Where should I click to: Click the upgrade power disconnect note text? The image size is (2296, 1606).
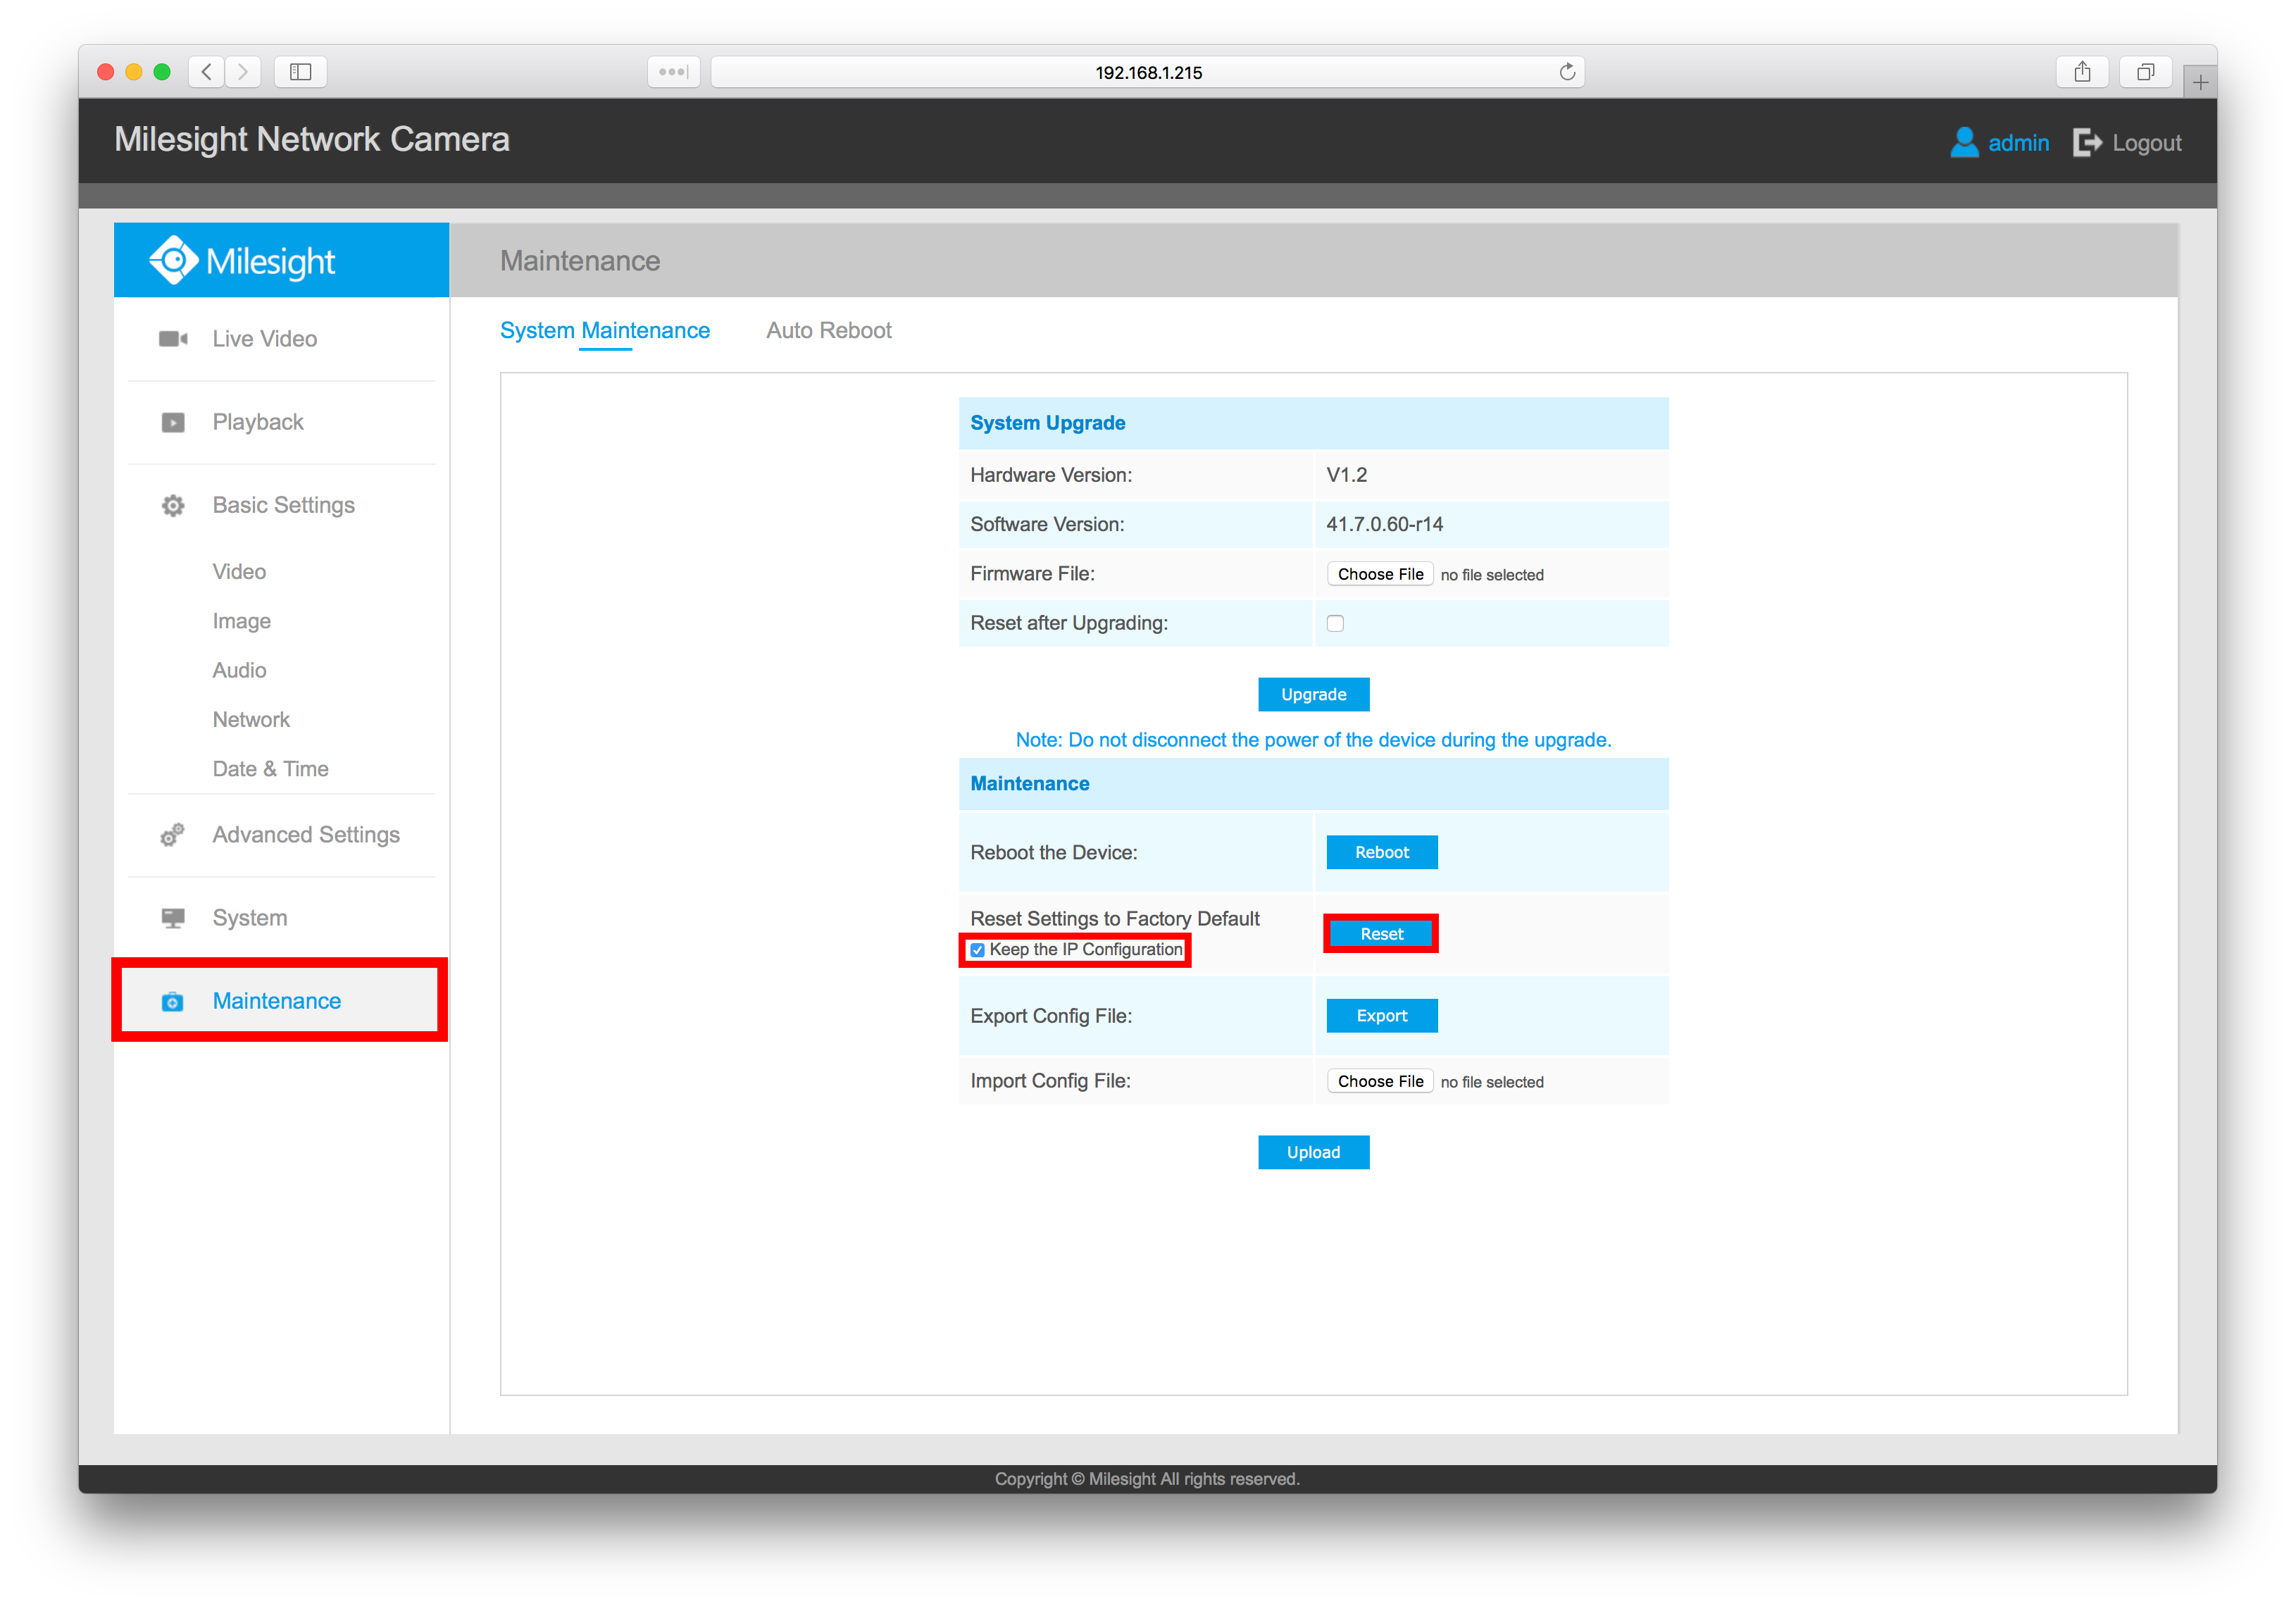(x=1313, y=740)
